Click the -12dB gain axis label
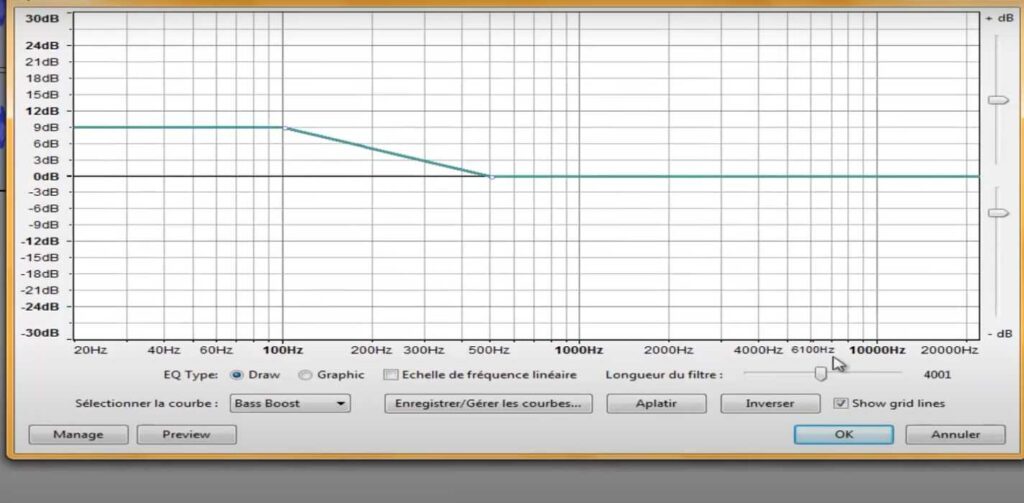Viewport: 1024px width, 503px height. pos(40,241)
